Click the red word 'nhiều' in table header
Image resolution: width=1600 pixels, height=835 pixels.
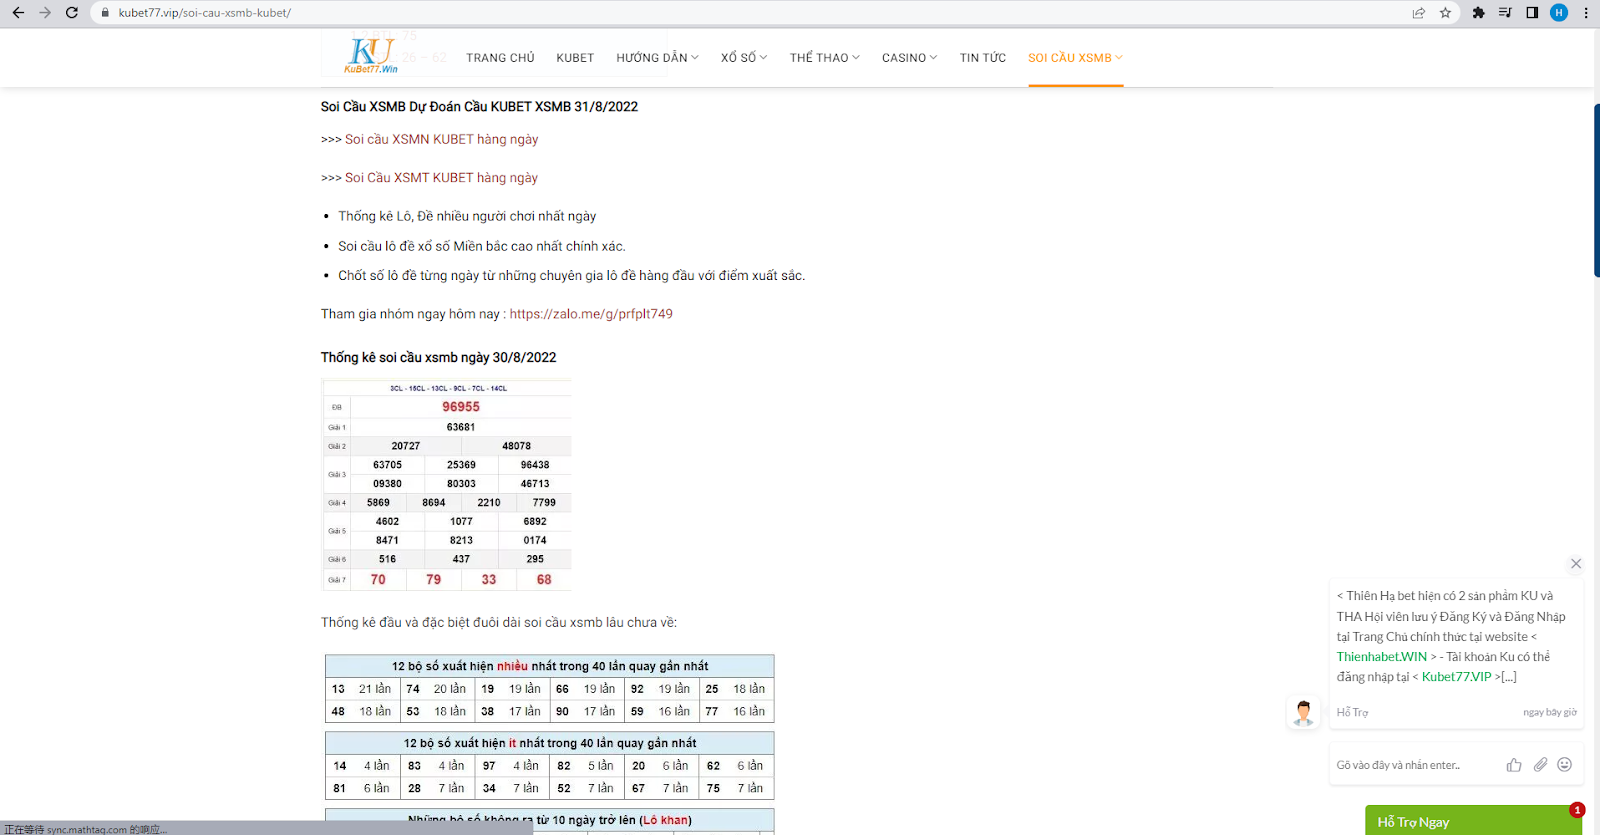pos(512,666)
